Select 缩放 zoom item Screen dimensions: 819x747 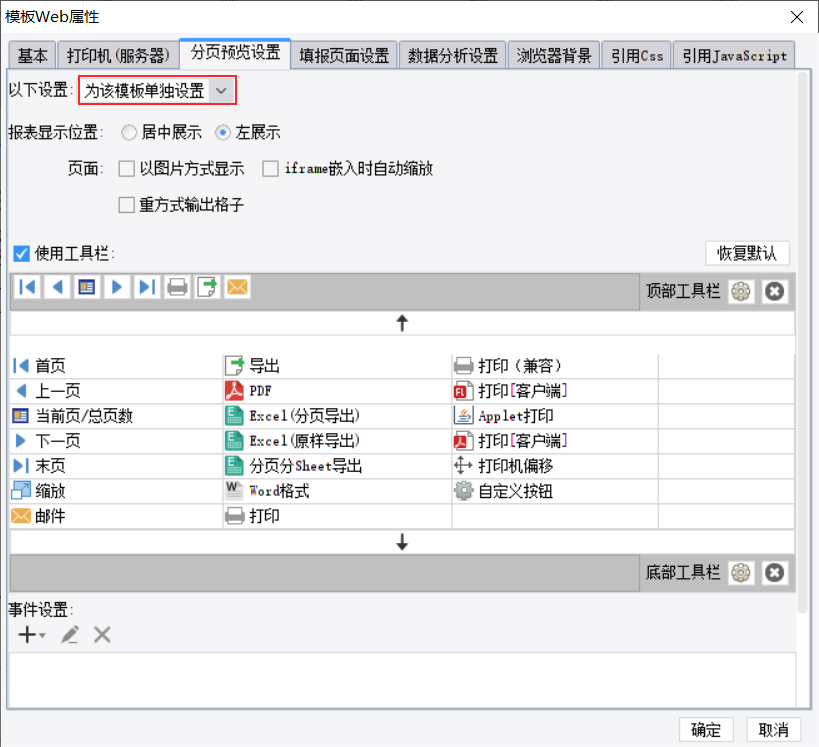coord(116,491)
